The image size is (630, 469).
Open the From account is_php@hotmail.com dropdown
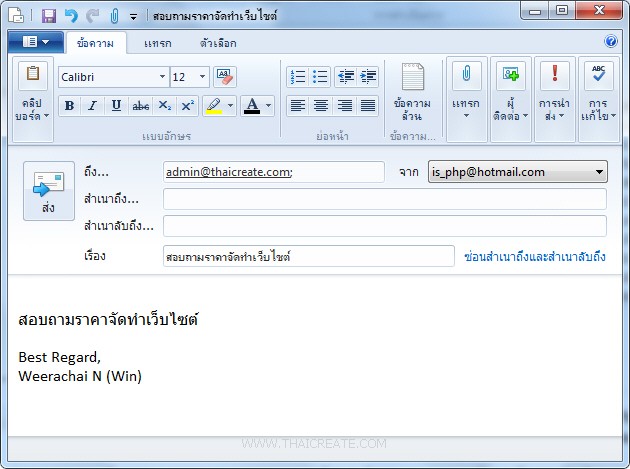[518, 172]
